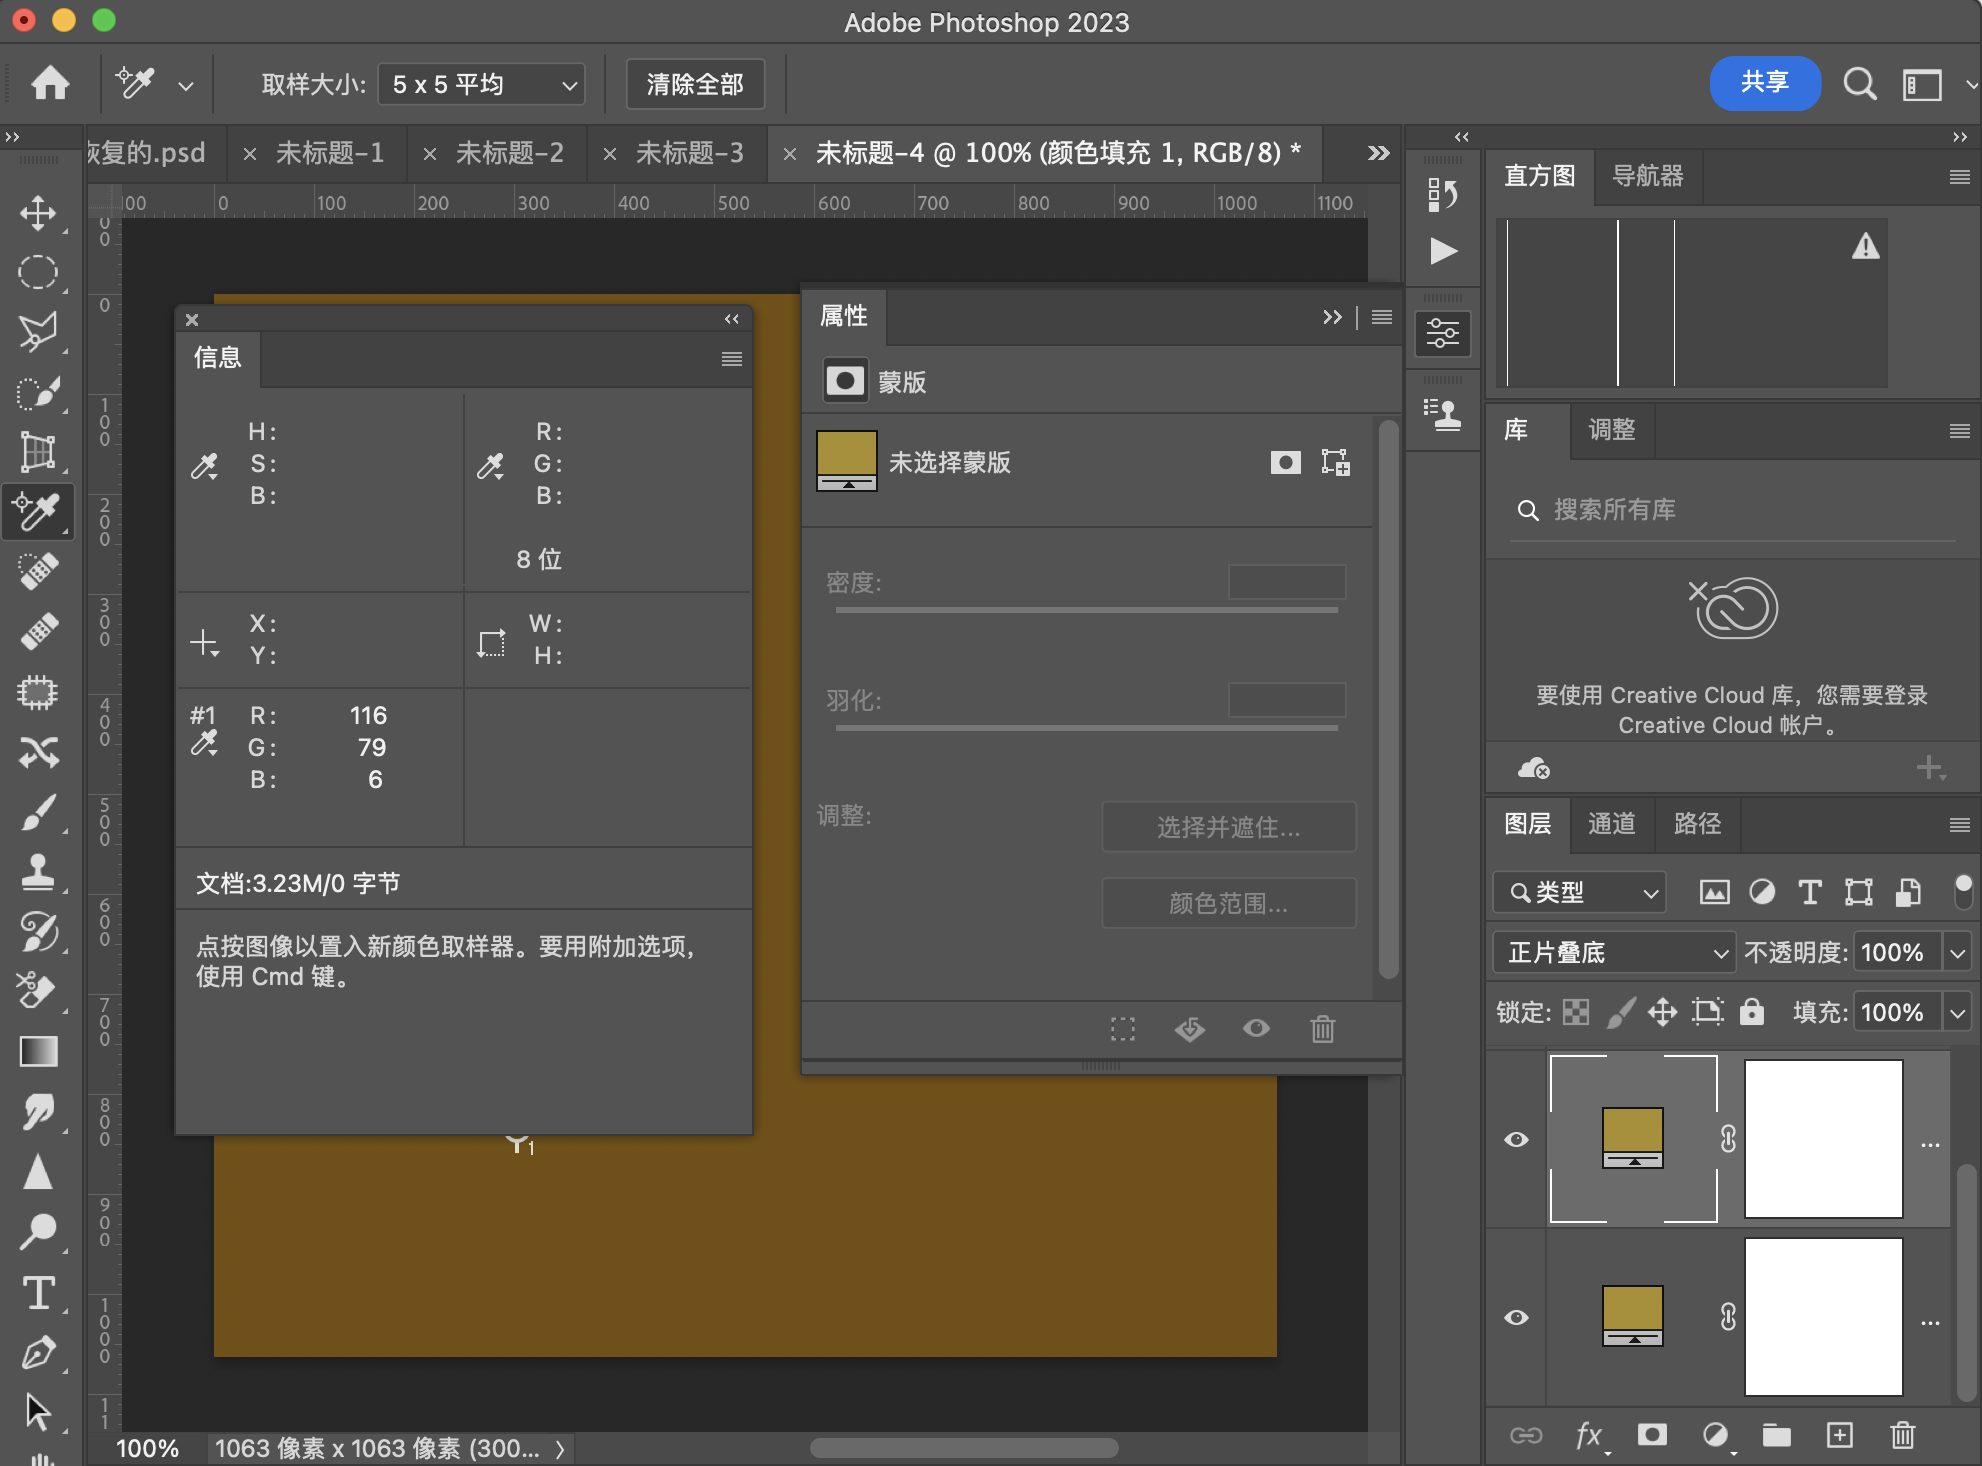Select the Gradient tool
Screen dimensions: 1982x1466
click(38, 1052)
